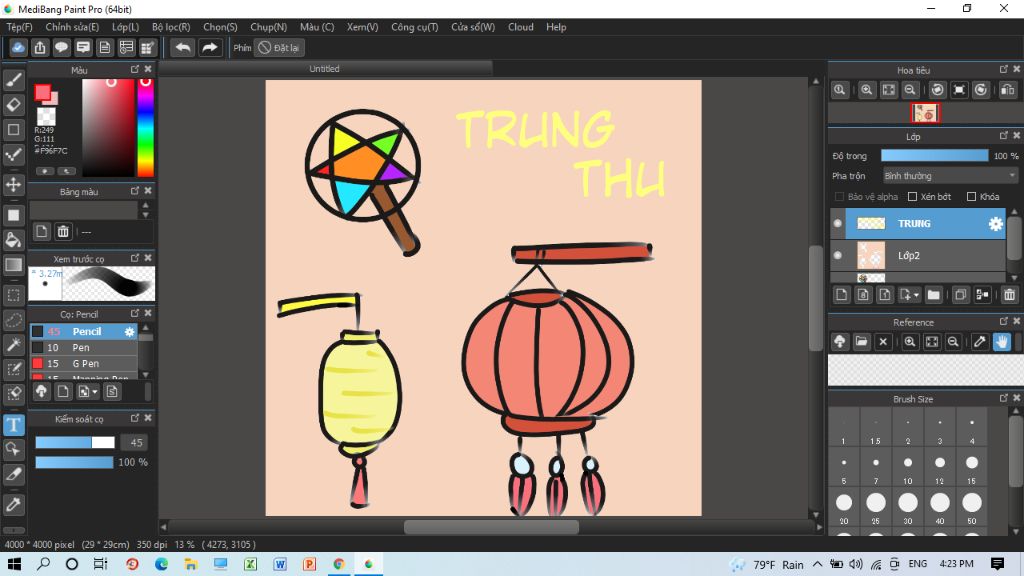1024x576 pixels.
Task: Open the Lớp(L) menu
Action: pyautogui.click(x=125, y=27)
